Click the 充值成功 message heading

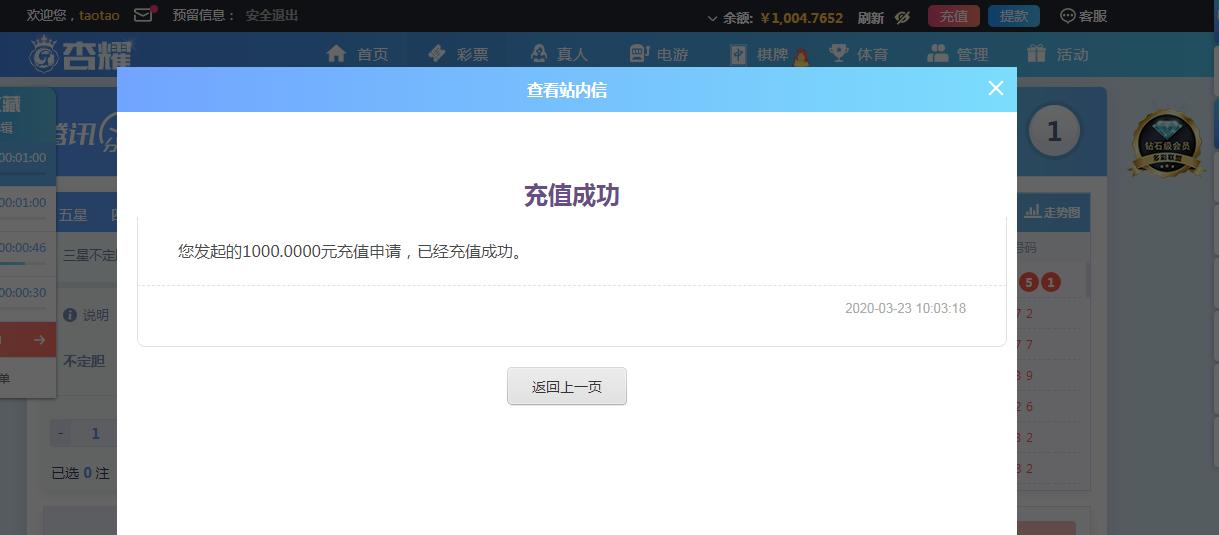[x=572, y=195]
